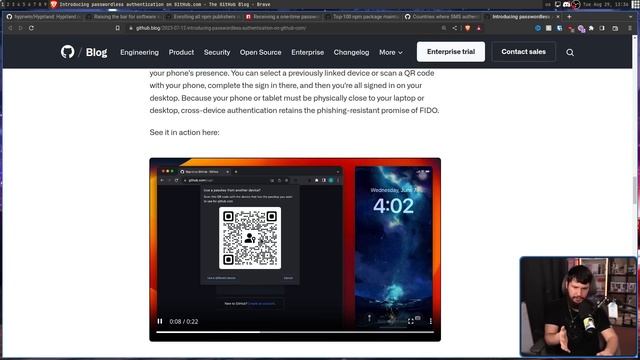640x360 pixels.
Task: Open the Brave Shields lion icon
Action: pos(468,28)
